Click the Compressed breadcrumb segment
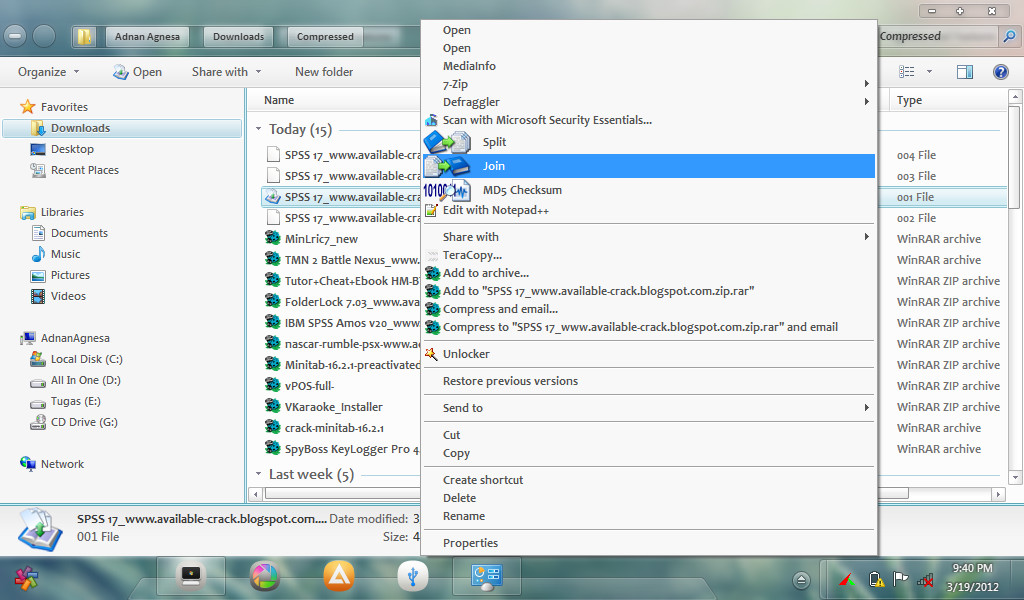Viewport: 1024px width, 600px height. (325, 37)
